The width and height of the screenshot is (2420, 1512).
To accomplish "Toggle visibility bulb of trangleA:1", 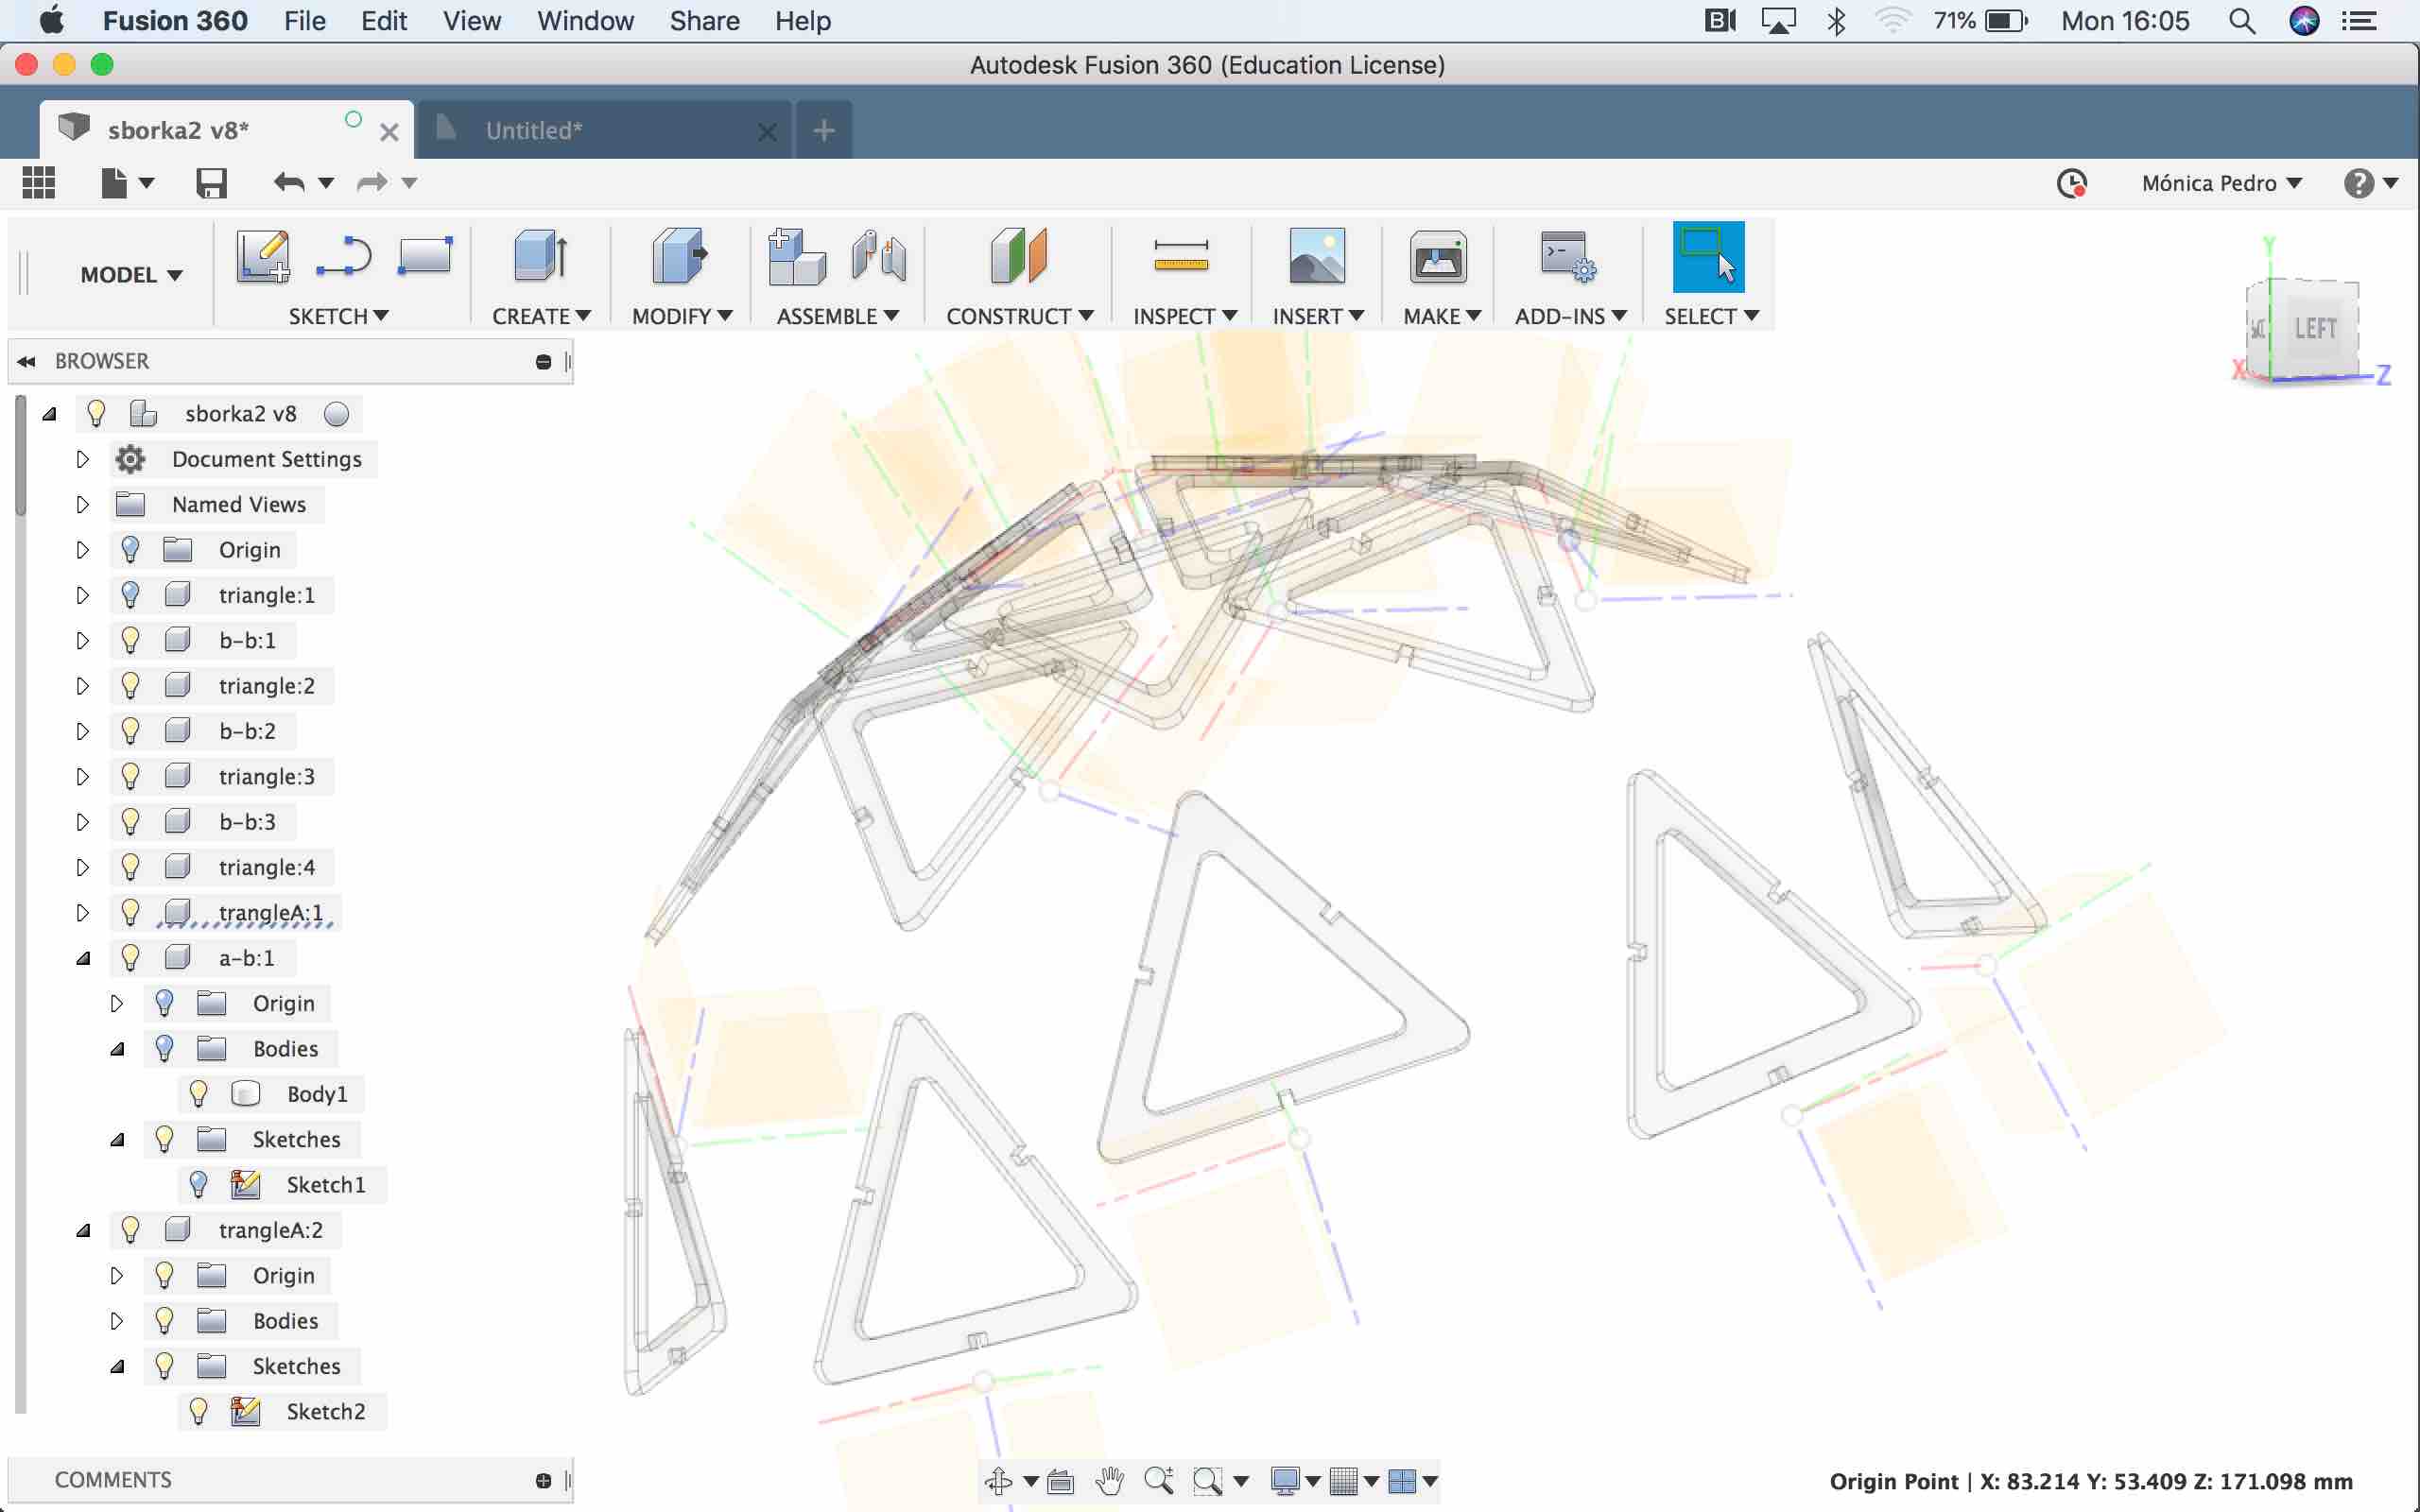I will (130, 912).
